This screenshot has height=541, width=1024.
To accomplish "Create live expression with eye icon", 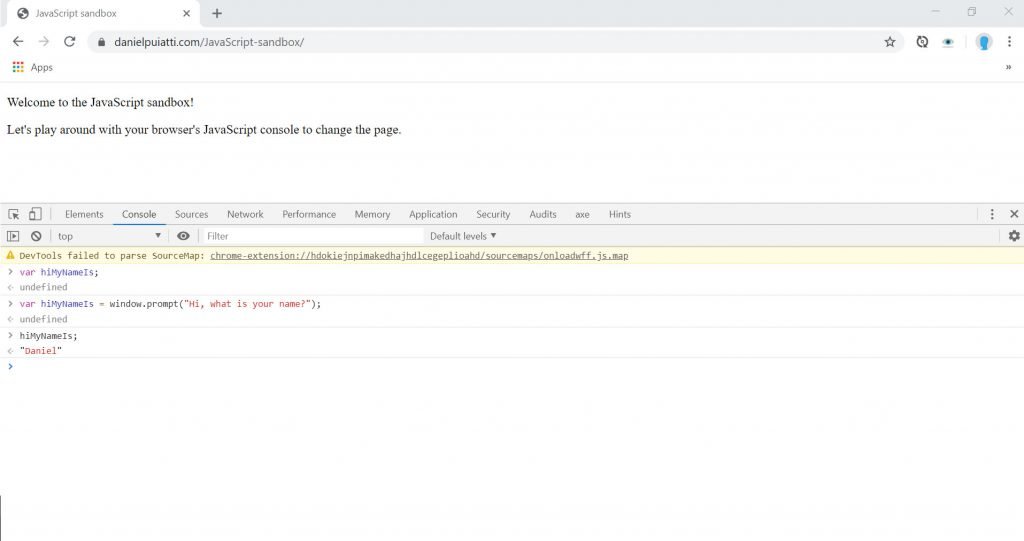I will [x=184, y=236].
